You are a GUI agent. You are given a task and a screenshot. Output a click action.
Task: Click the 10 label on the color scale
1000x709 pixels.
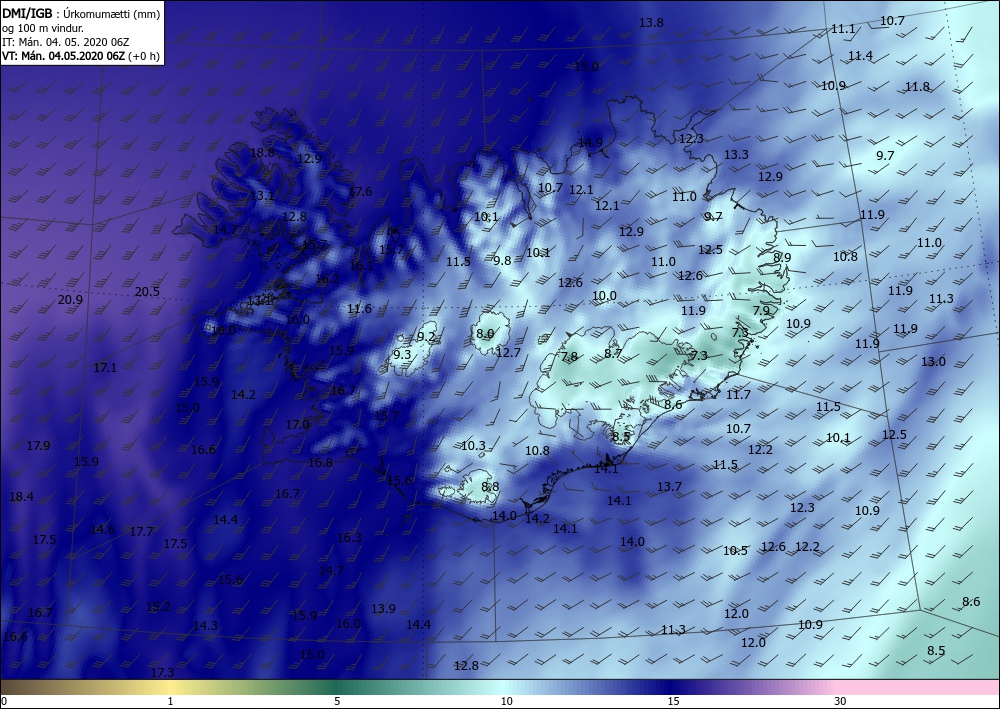(x=506, y=701)
